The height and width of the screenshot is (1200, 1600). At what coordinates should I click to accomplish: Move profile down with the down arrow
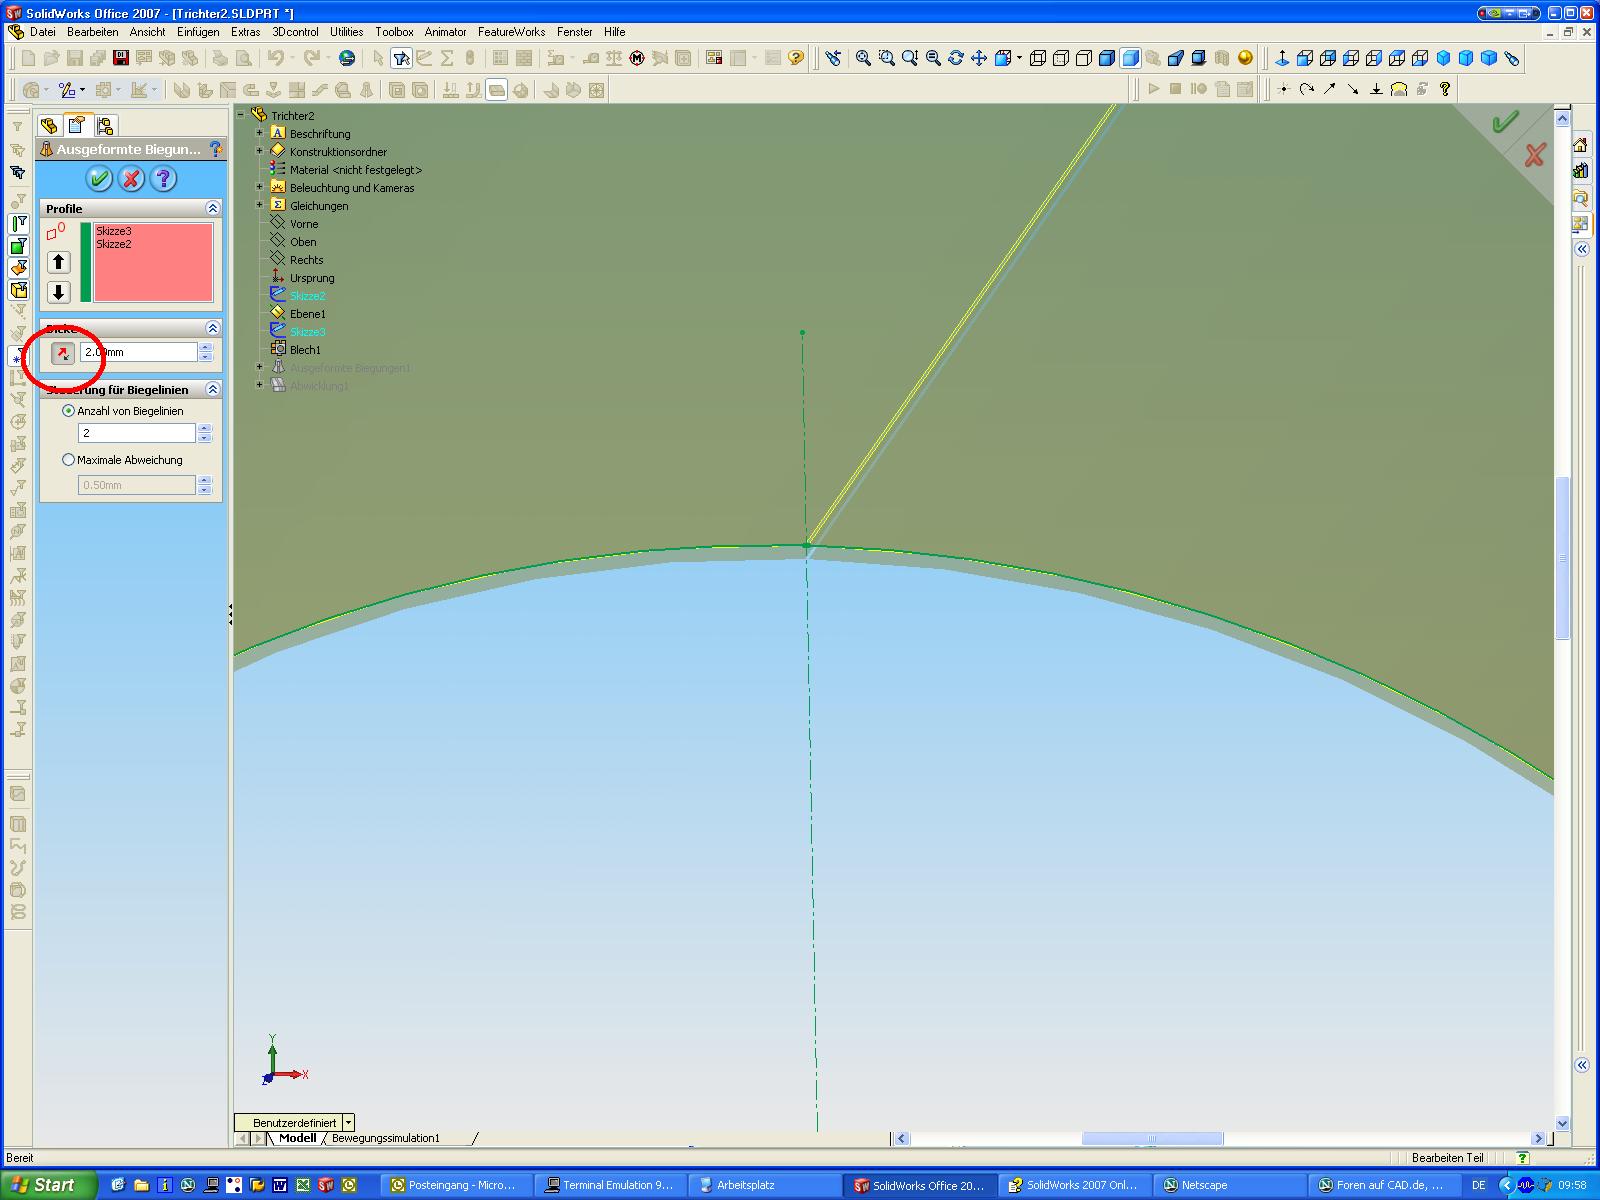click(59, 293)
